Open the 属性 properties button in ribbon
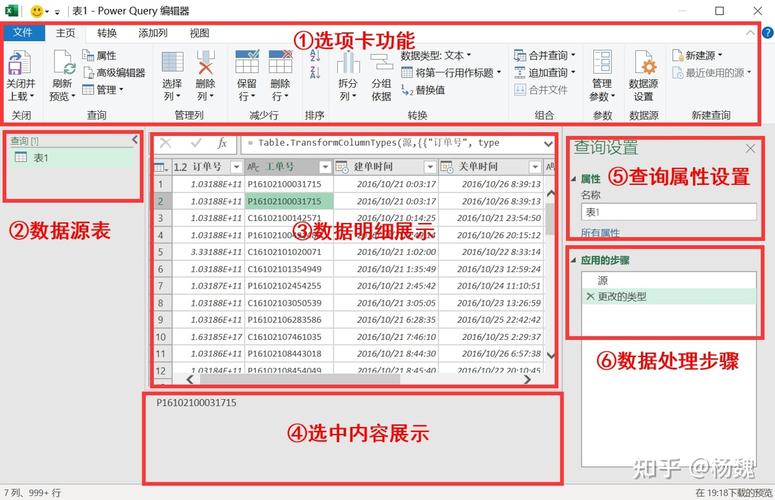This screenshot has width=775, height=500. click(99, 55)
